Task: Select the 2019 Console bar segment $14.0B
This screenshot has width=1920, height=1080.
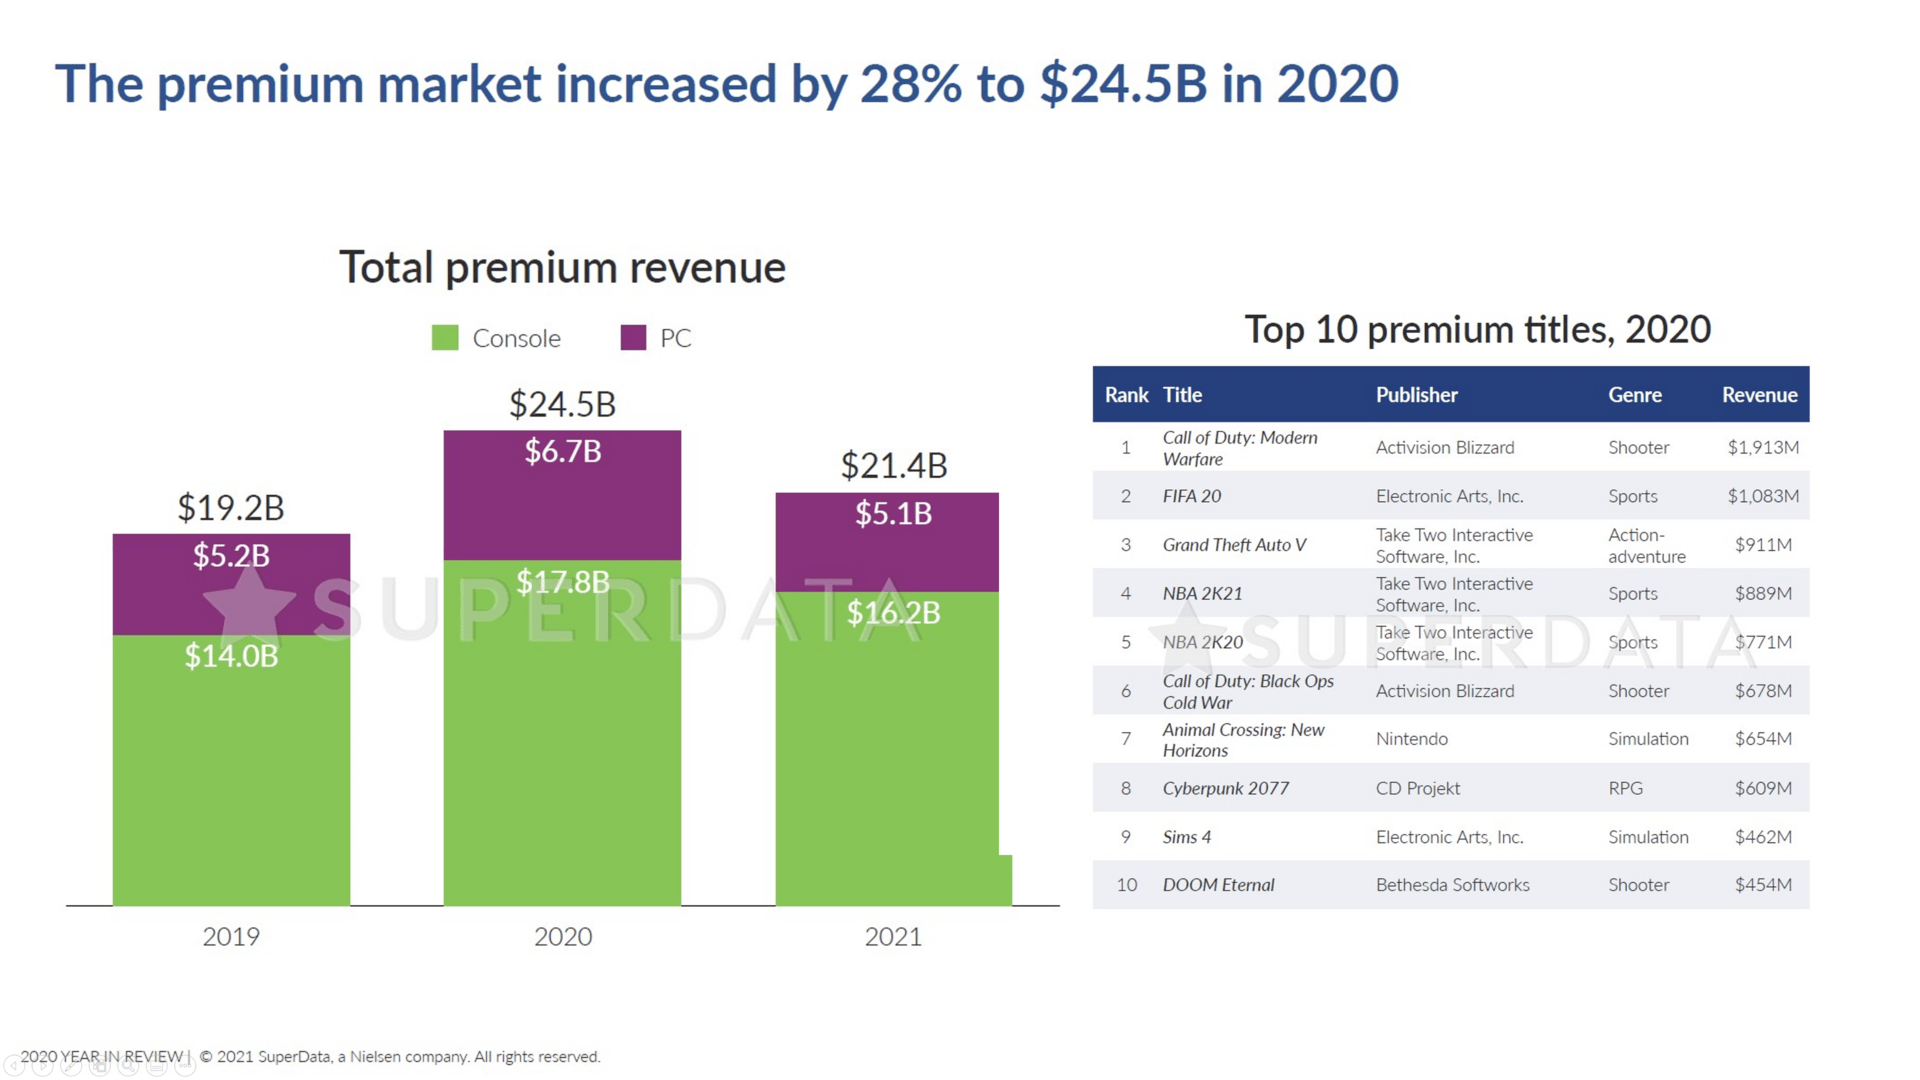Action: click(x=231, y=770)
